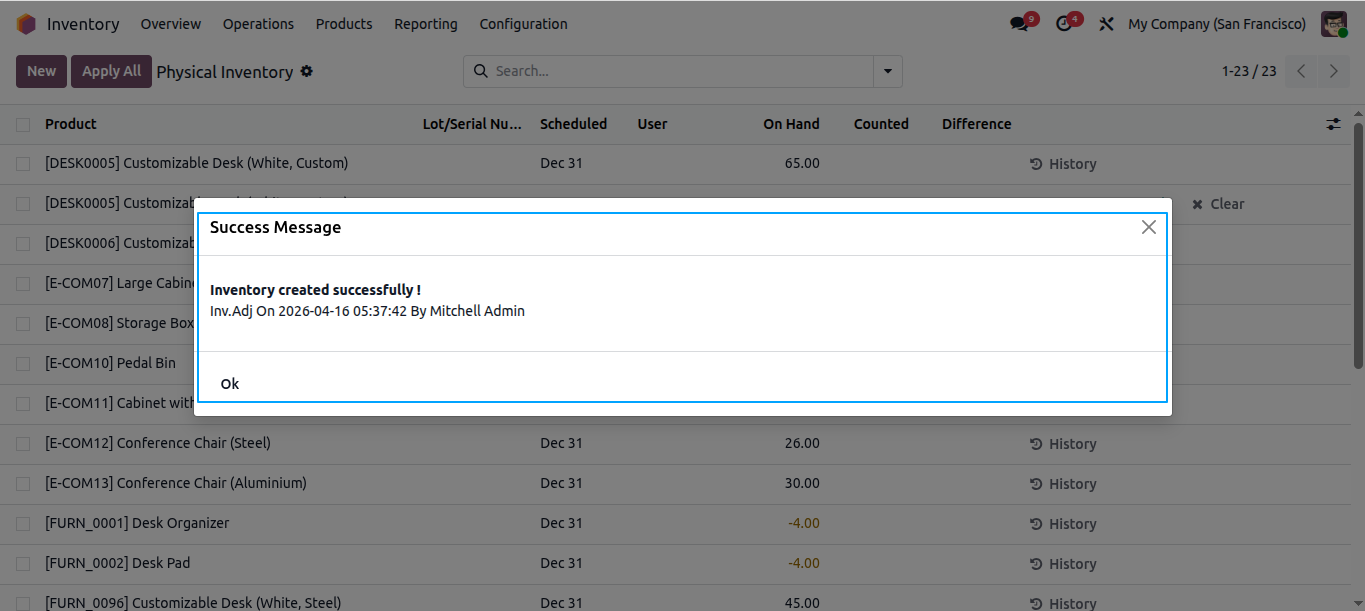Click on-hand value 26.00
Screen dimensions: 1365x611
[802, 443]
